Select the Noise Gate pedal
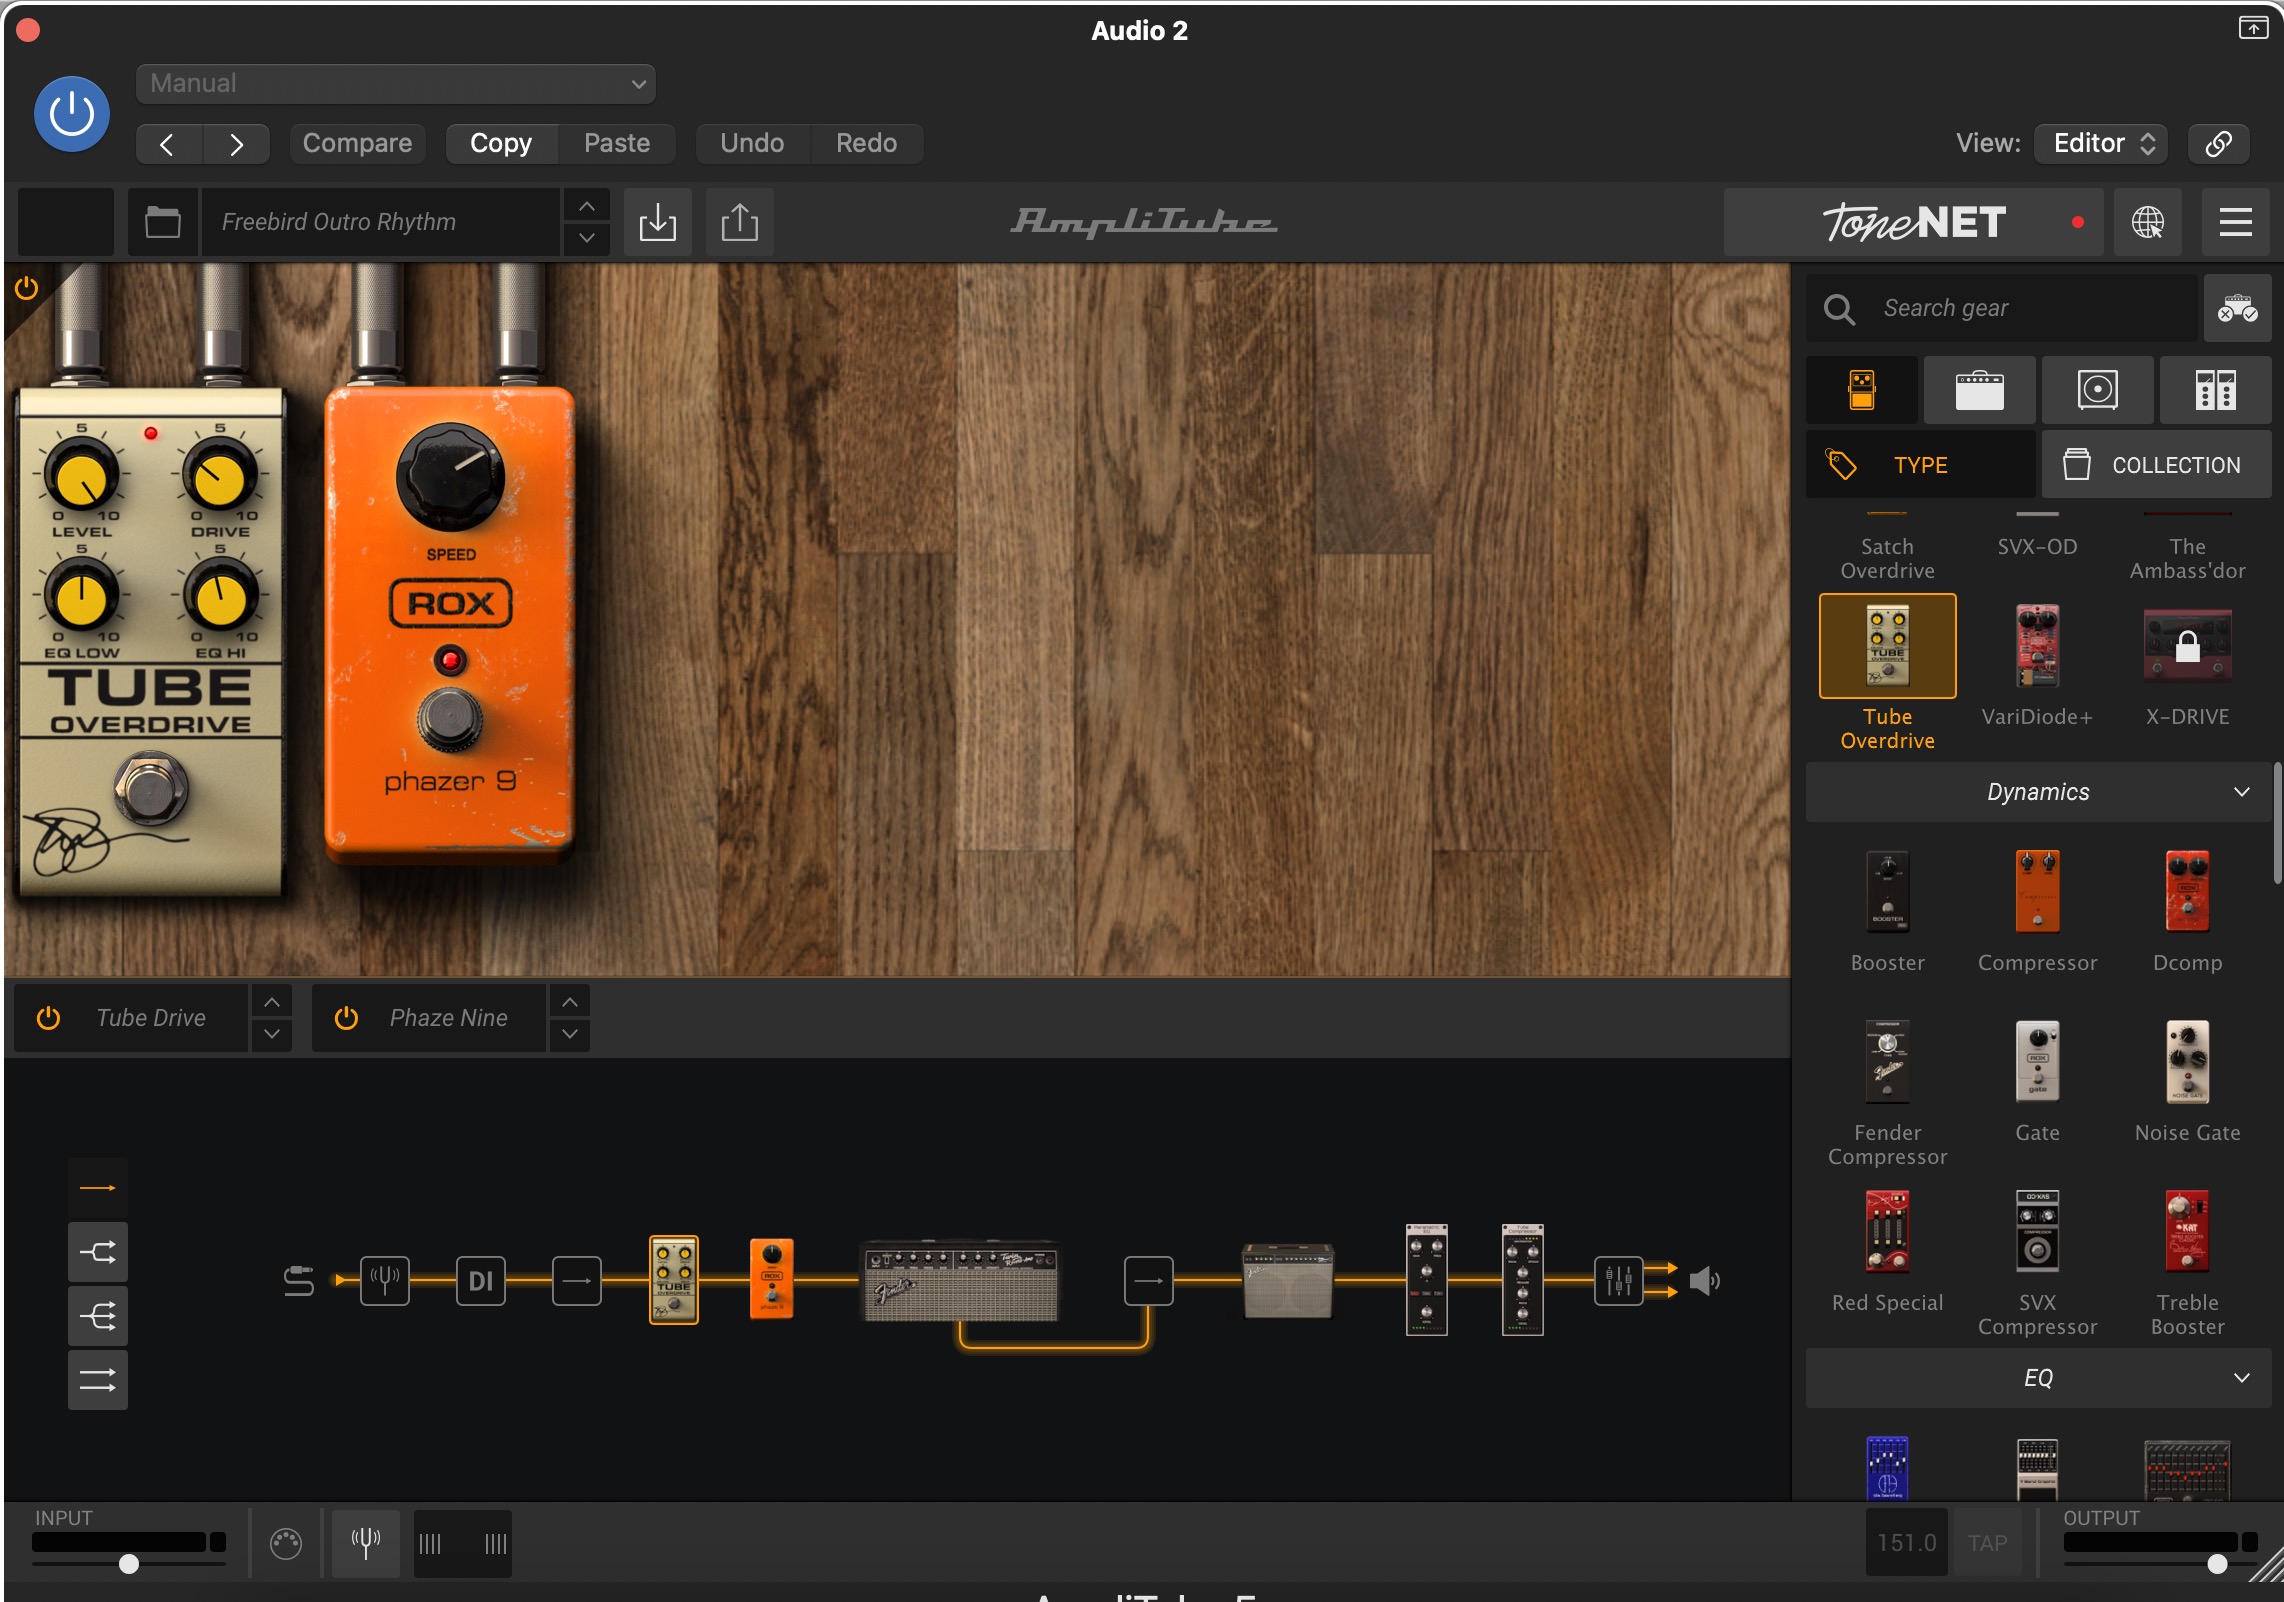This screenshot has height=1602, width=2284. pos(2188,1062)
